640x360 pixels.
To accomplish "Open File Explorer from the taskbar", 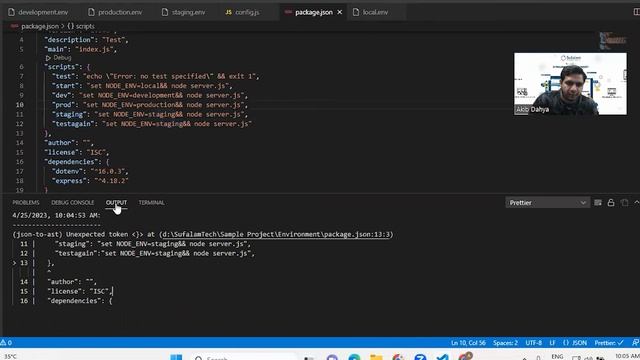I will 376,357.
